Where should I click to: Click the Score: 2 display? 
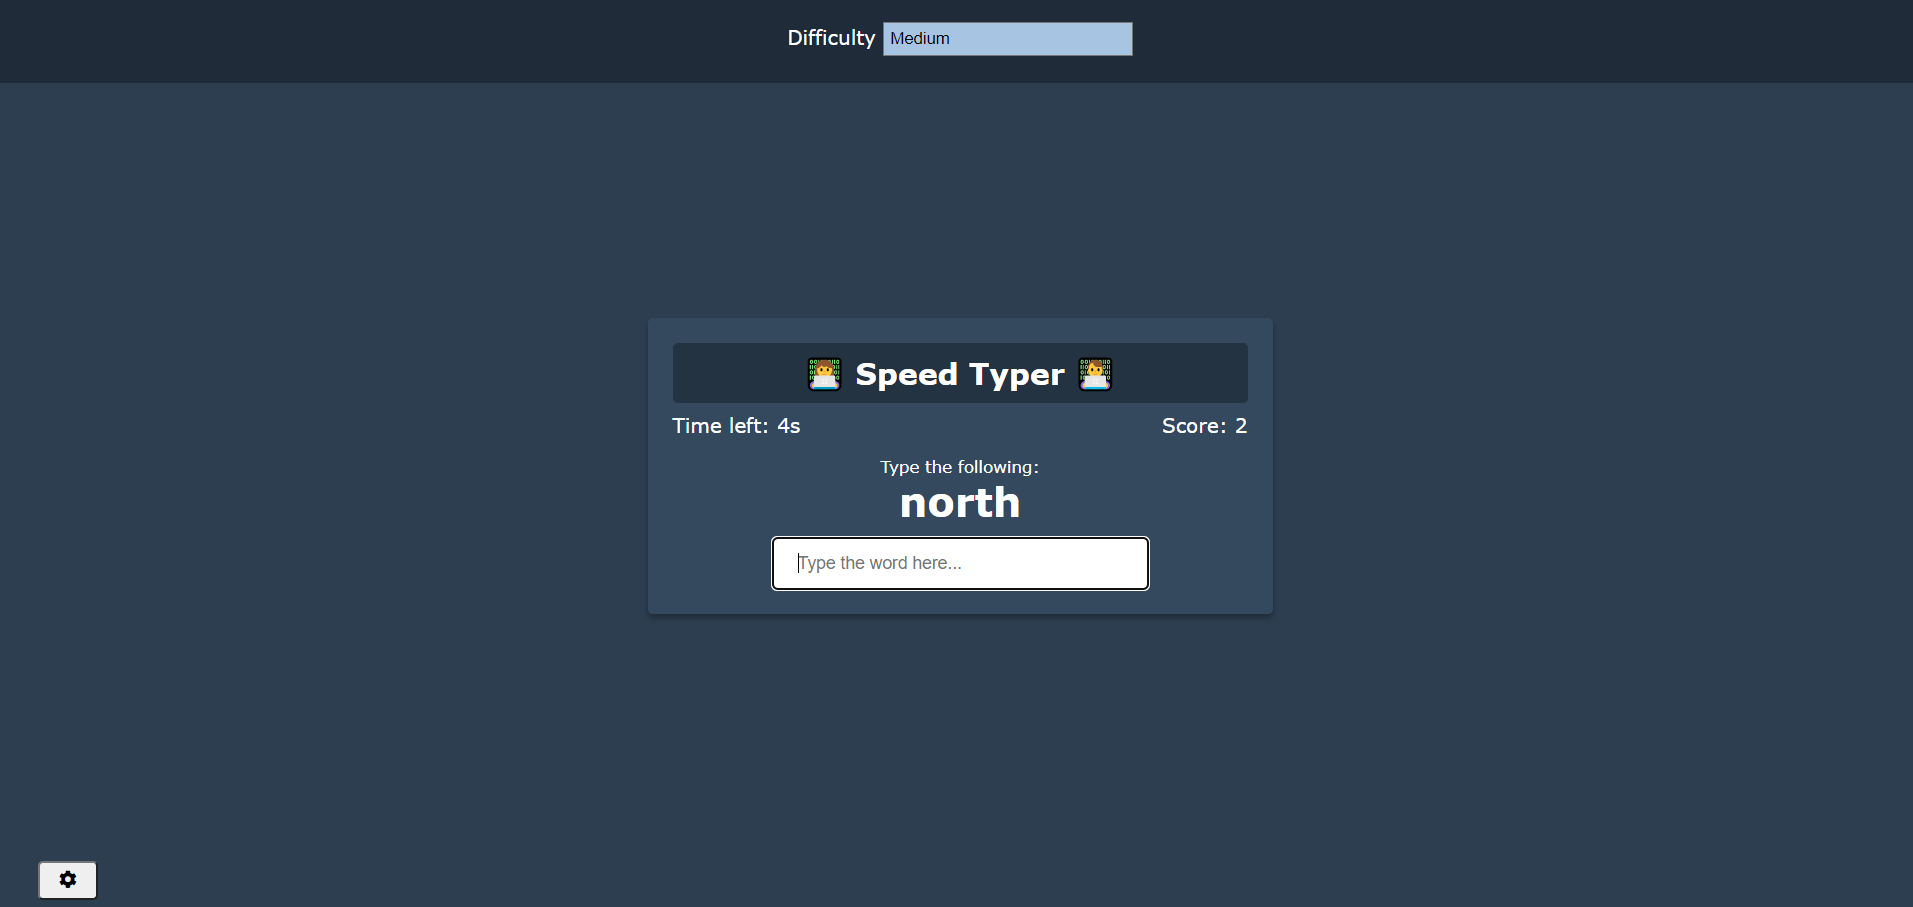point(1204,425)
